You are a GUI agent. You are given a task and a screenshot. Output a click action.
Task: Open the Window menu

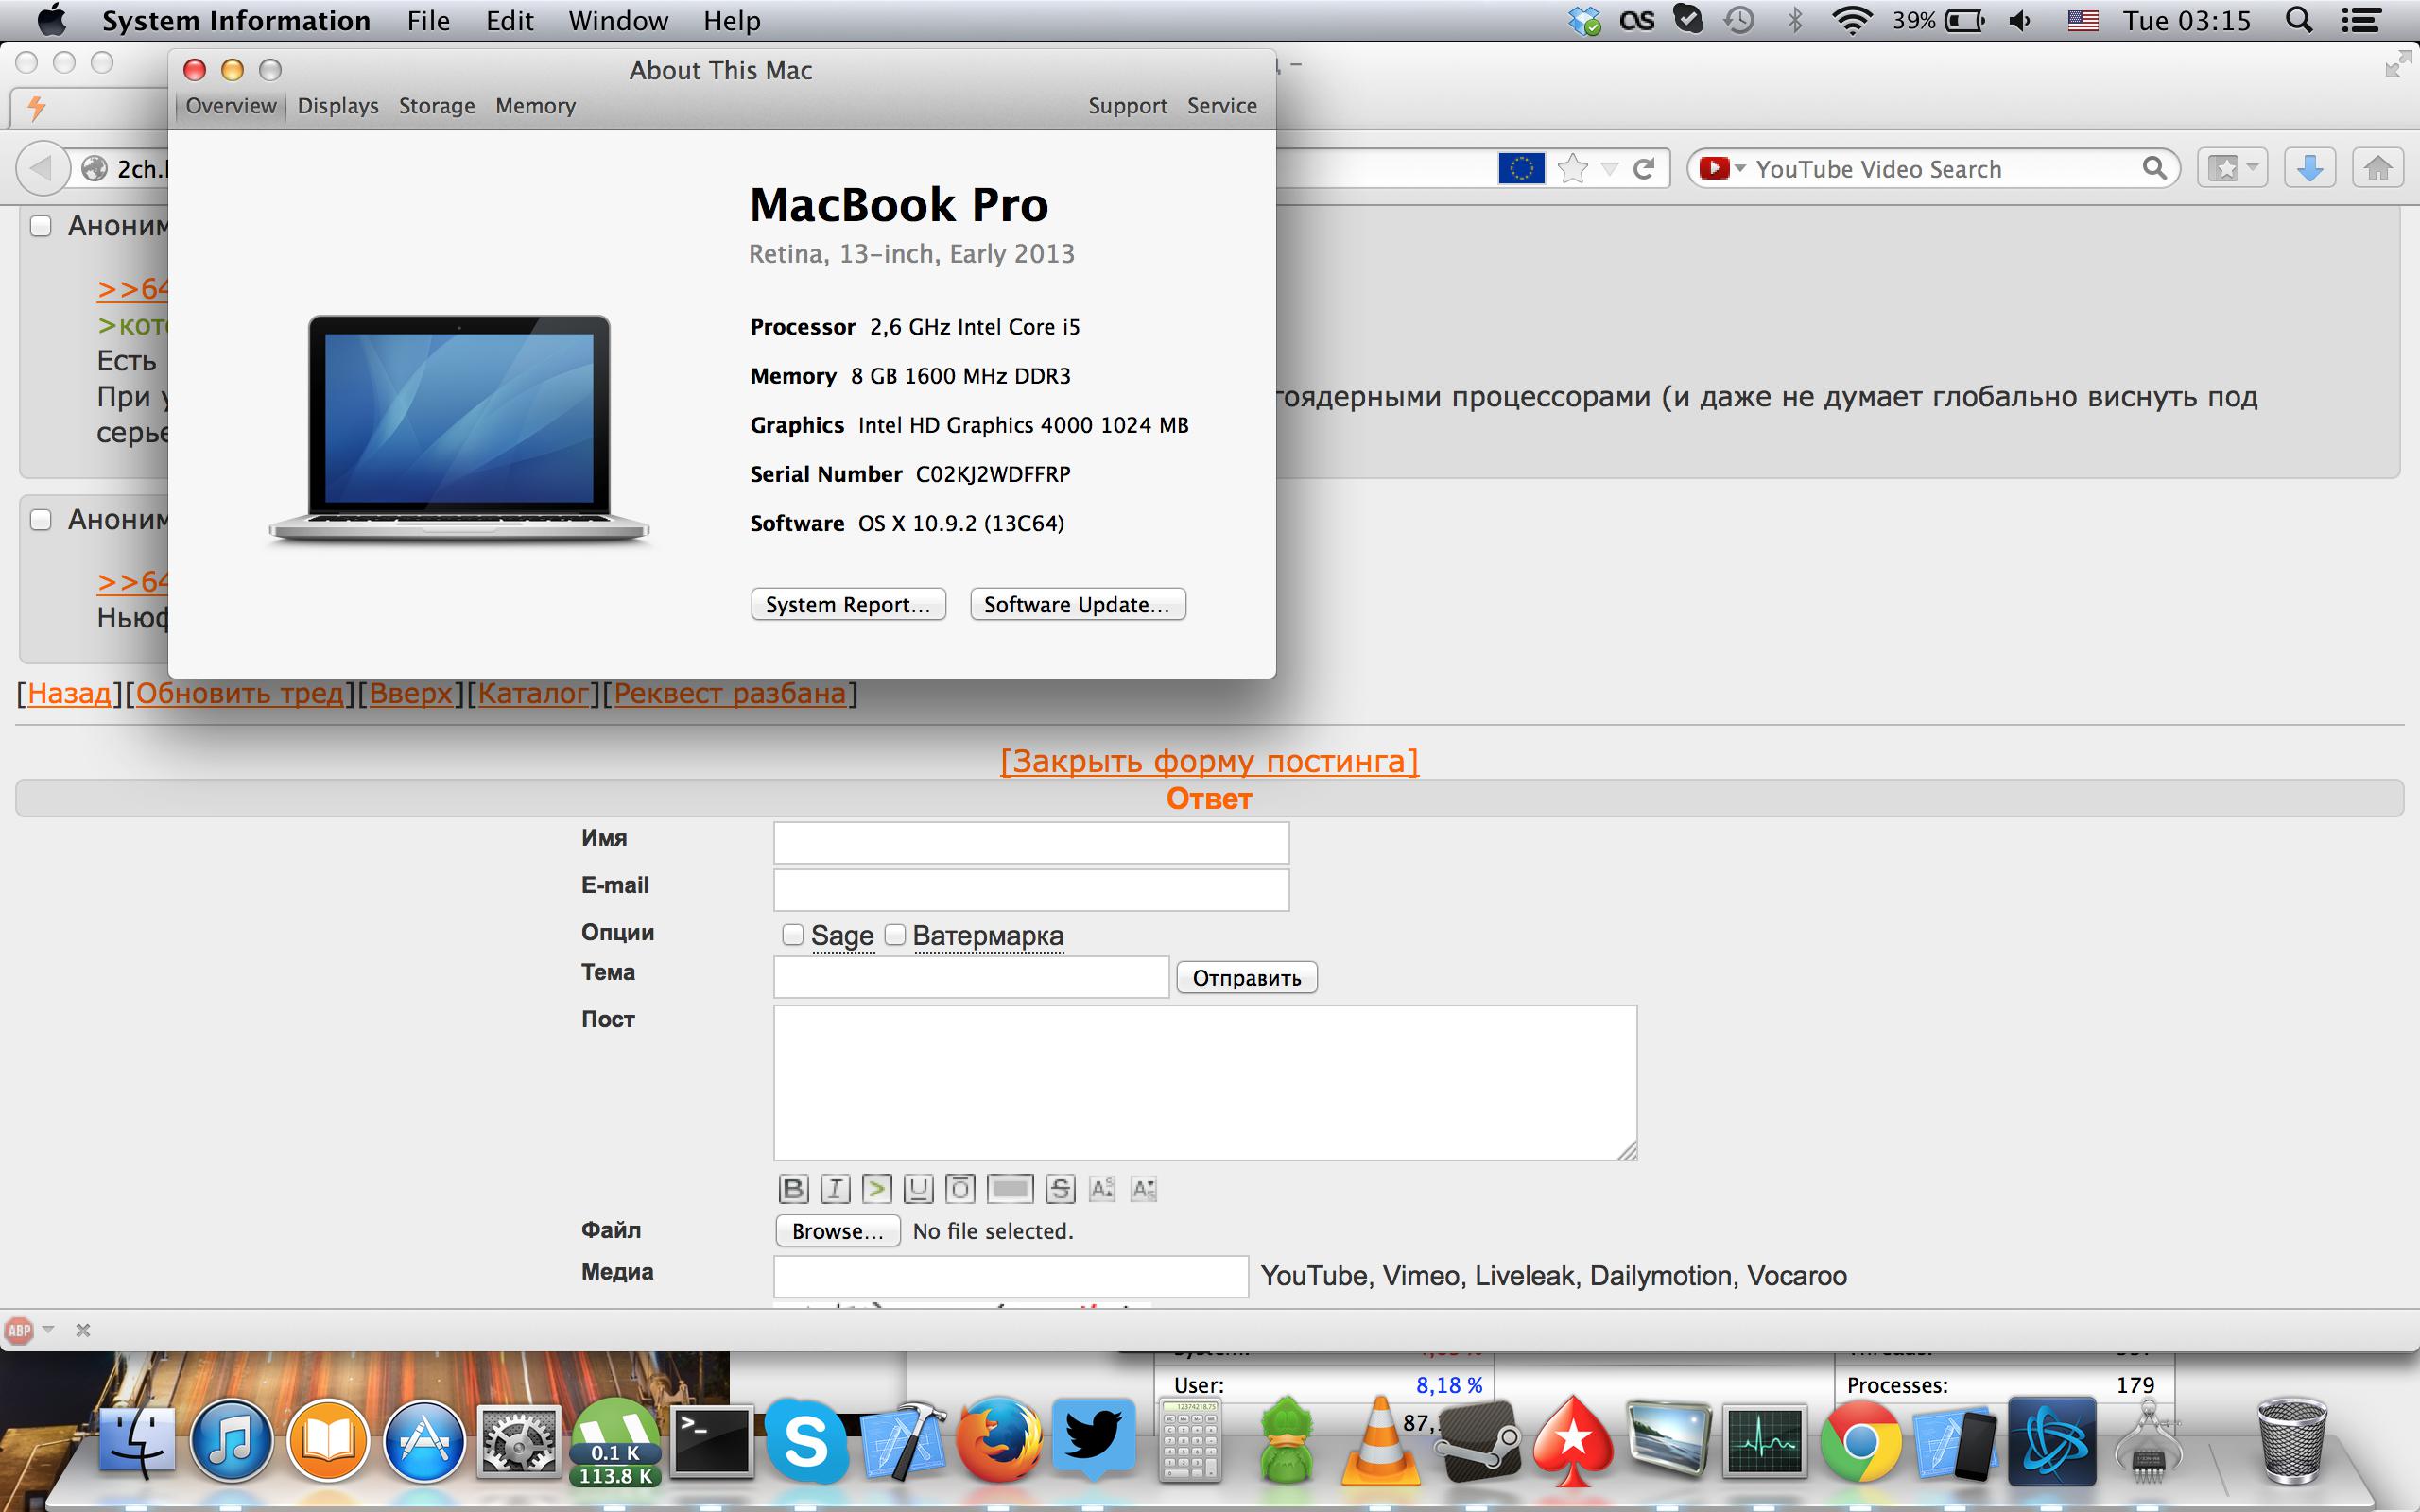618,21
